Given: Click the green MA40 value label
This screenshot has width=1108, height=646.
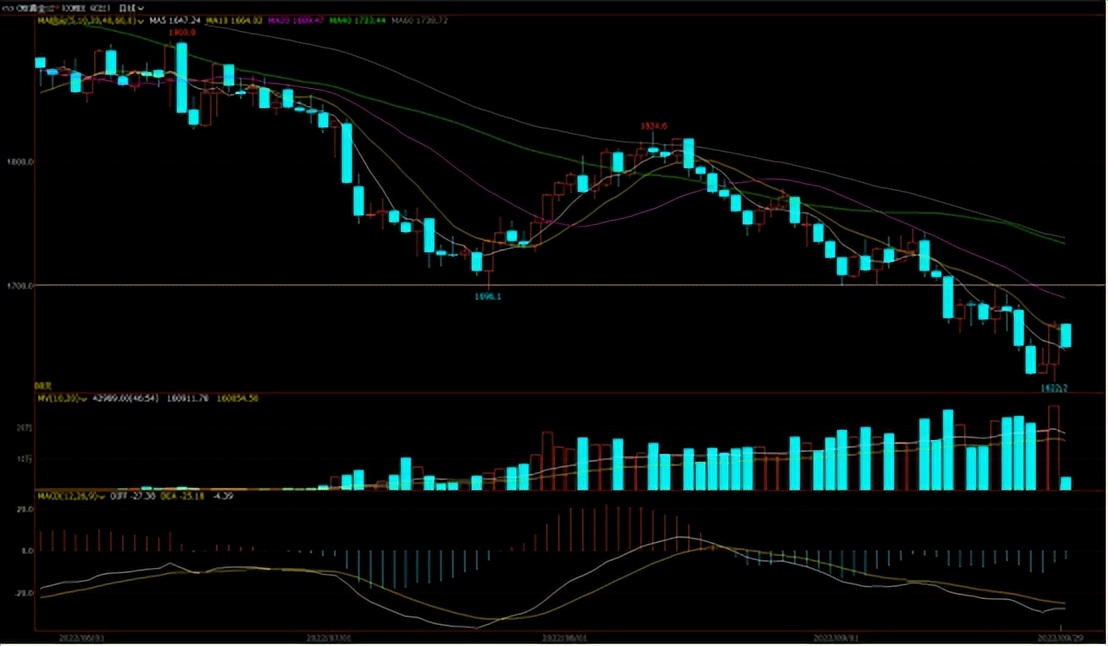Looking at the screenshot, I should click(357, 20).
